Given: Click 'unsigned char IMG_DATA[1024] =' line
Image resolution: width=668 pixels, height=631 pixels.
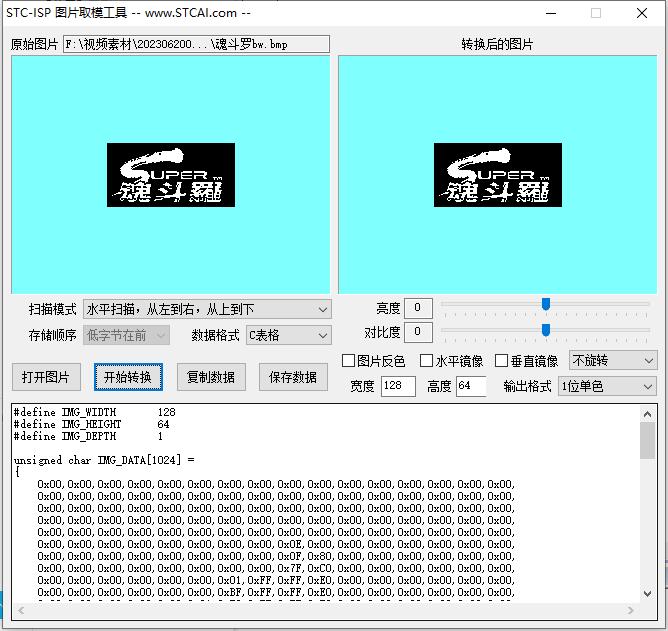Looking at the screenshot, I should [104, 460].
